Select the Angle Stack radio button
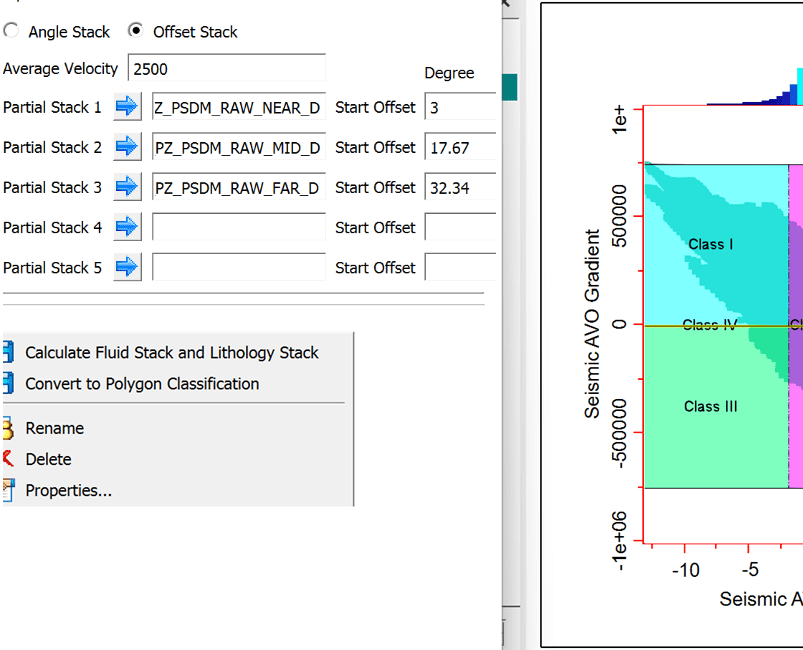 11,31
